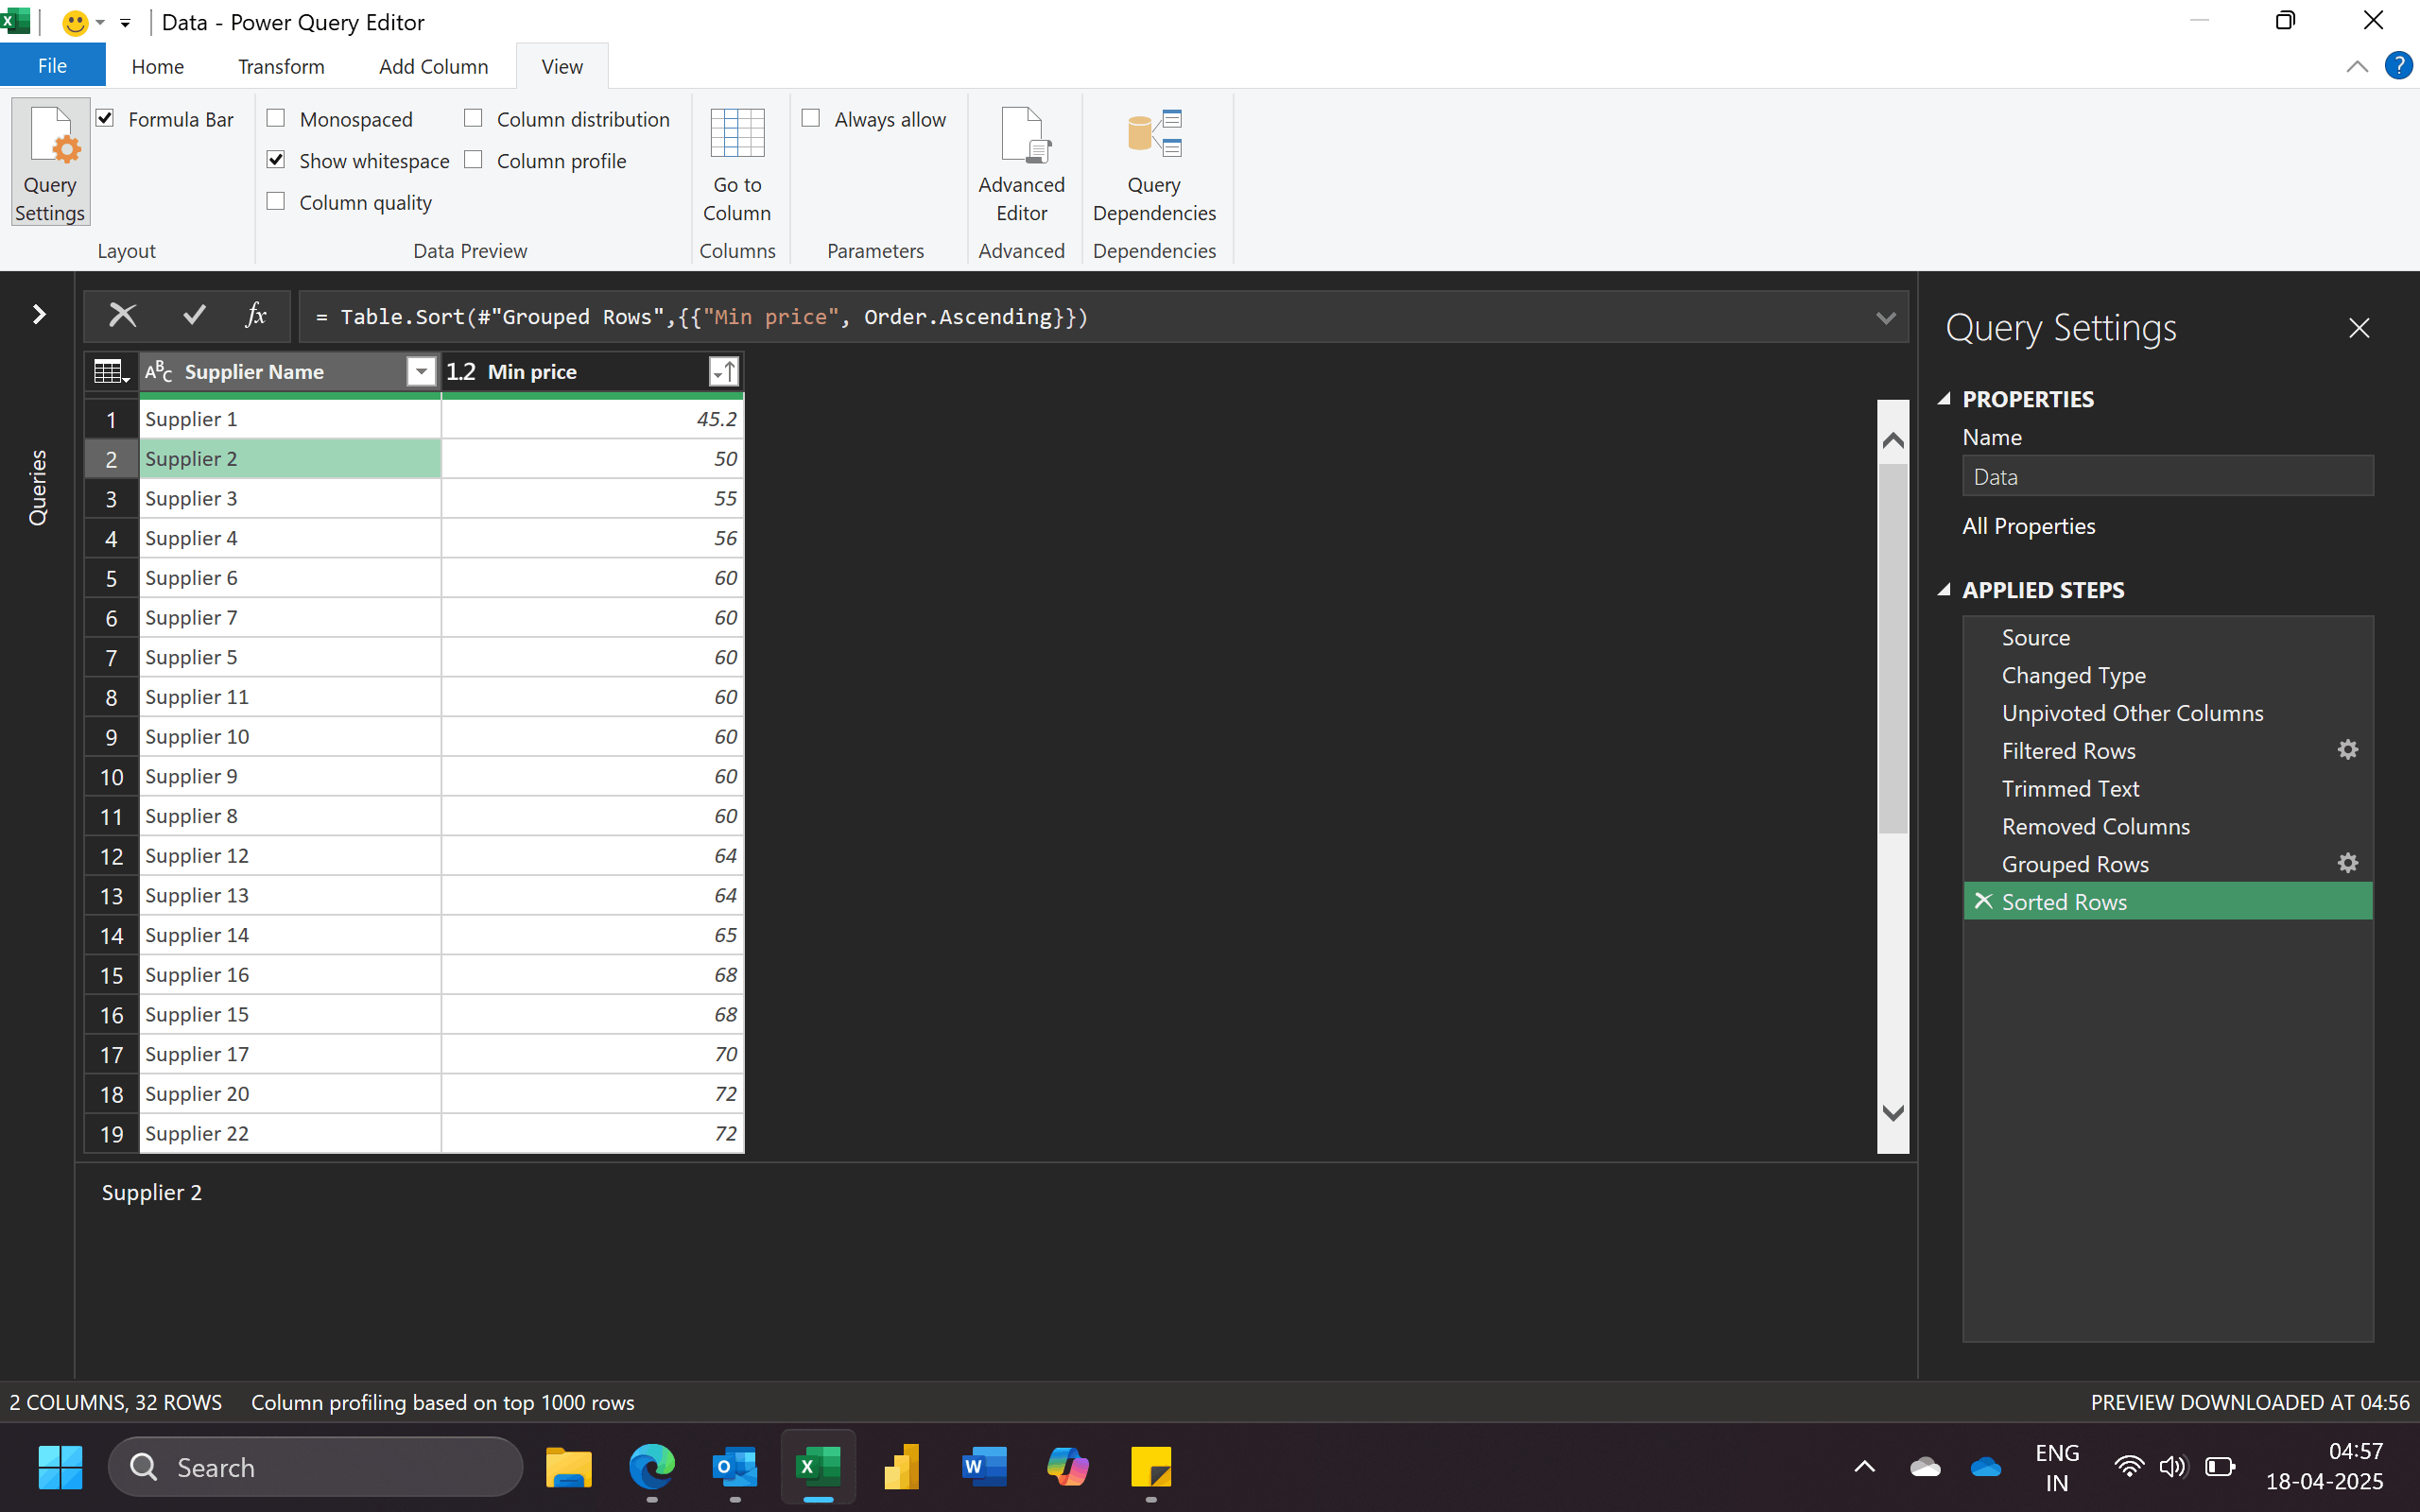Delete the Sorted Rows step with X
Screen dimensions: 2420x1512
[x=1984, y=901]
